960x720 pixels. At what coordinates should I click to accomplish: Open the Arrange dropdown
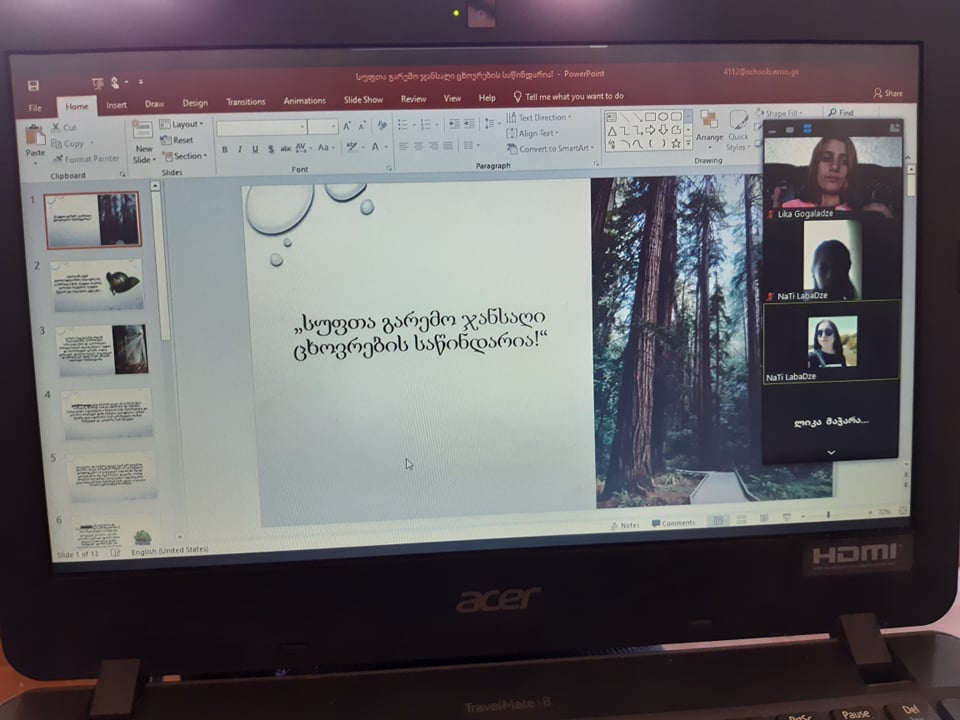[709, 130]
